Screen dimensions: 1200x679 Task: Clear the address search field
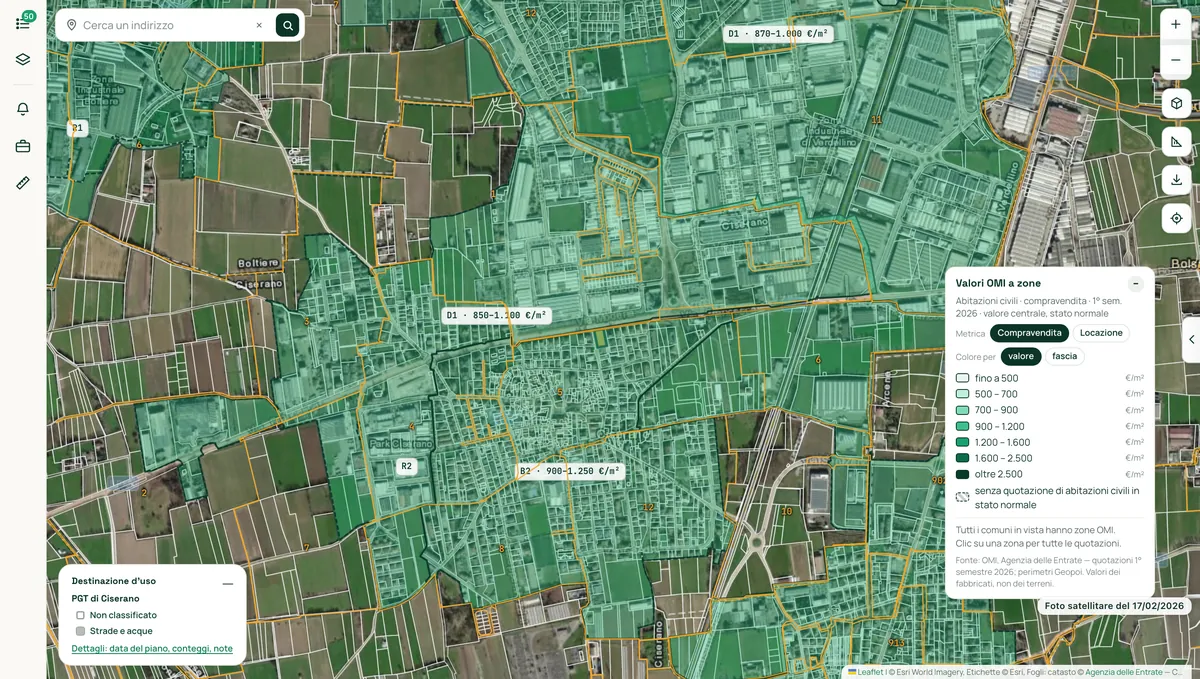pyautogui.click(x=259, y=25)
